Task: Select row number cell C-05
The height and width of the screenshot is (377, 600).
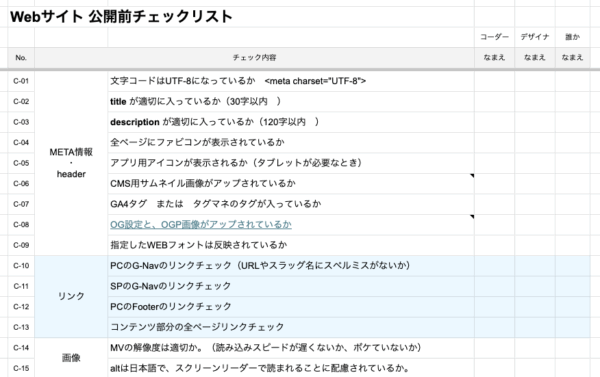Action: [21, 163]
